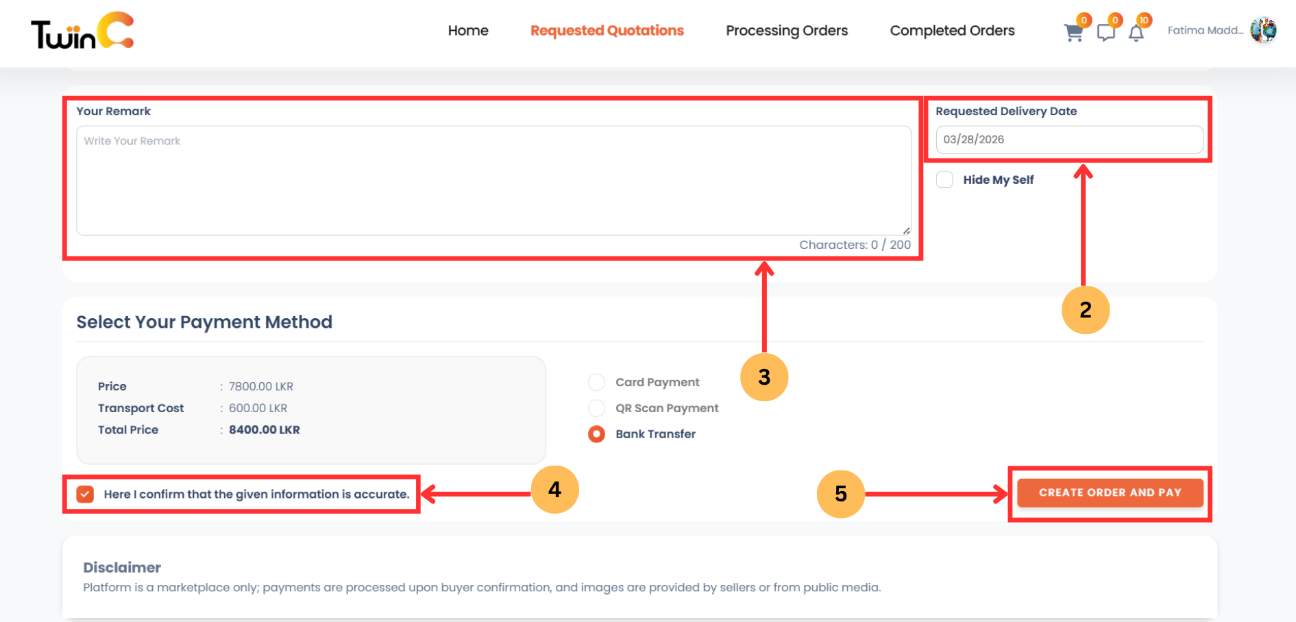Open the Requested Quotations tab
The image size is (1296, 622).
[607, 30]
